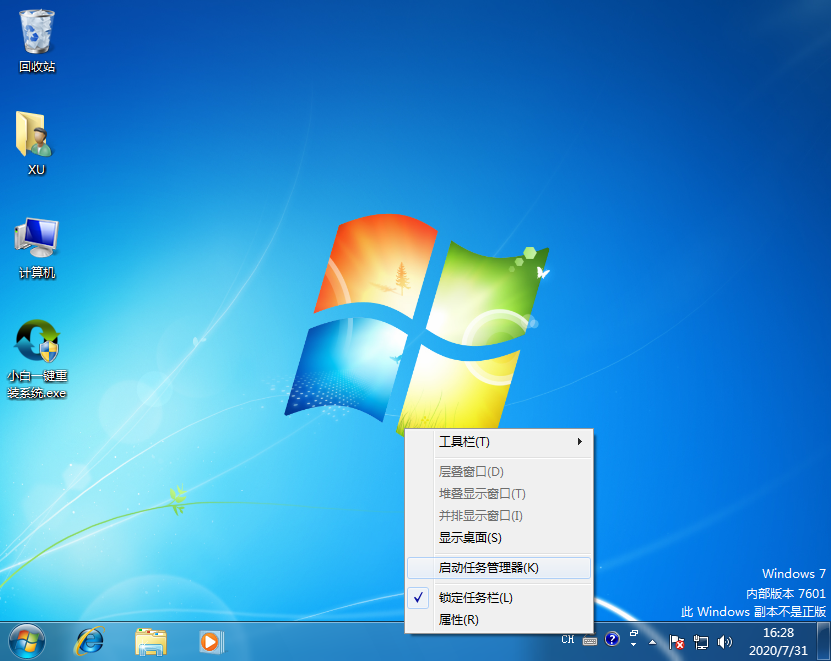Open language options via CH indicator
The image size is (831, 661).
(x=566, y=640)
